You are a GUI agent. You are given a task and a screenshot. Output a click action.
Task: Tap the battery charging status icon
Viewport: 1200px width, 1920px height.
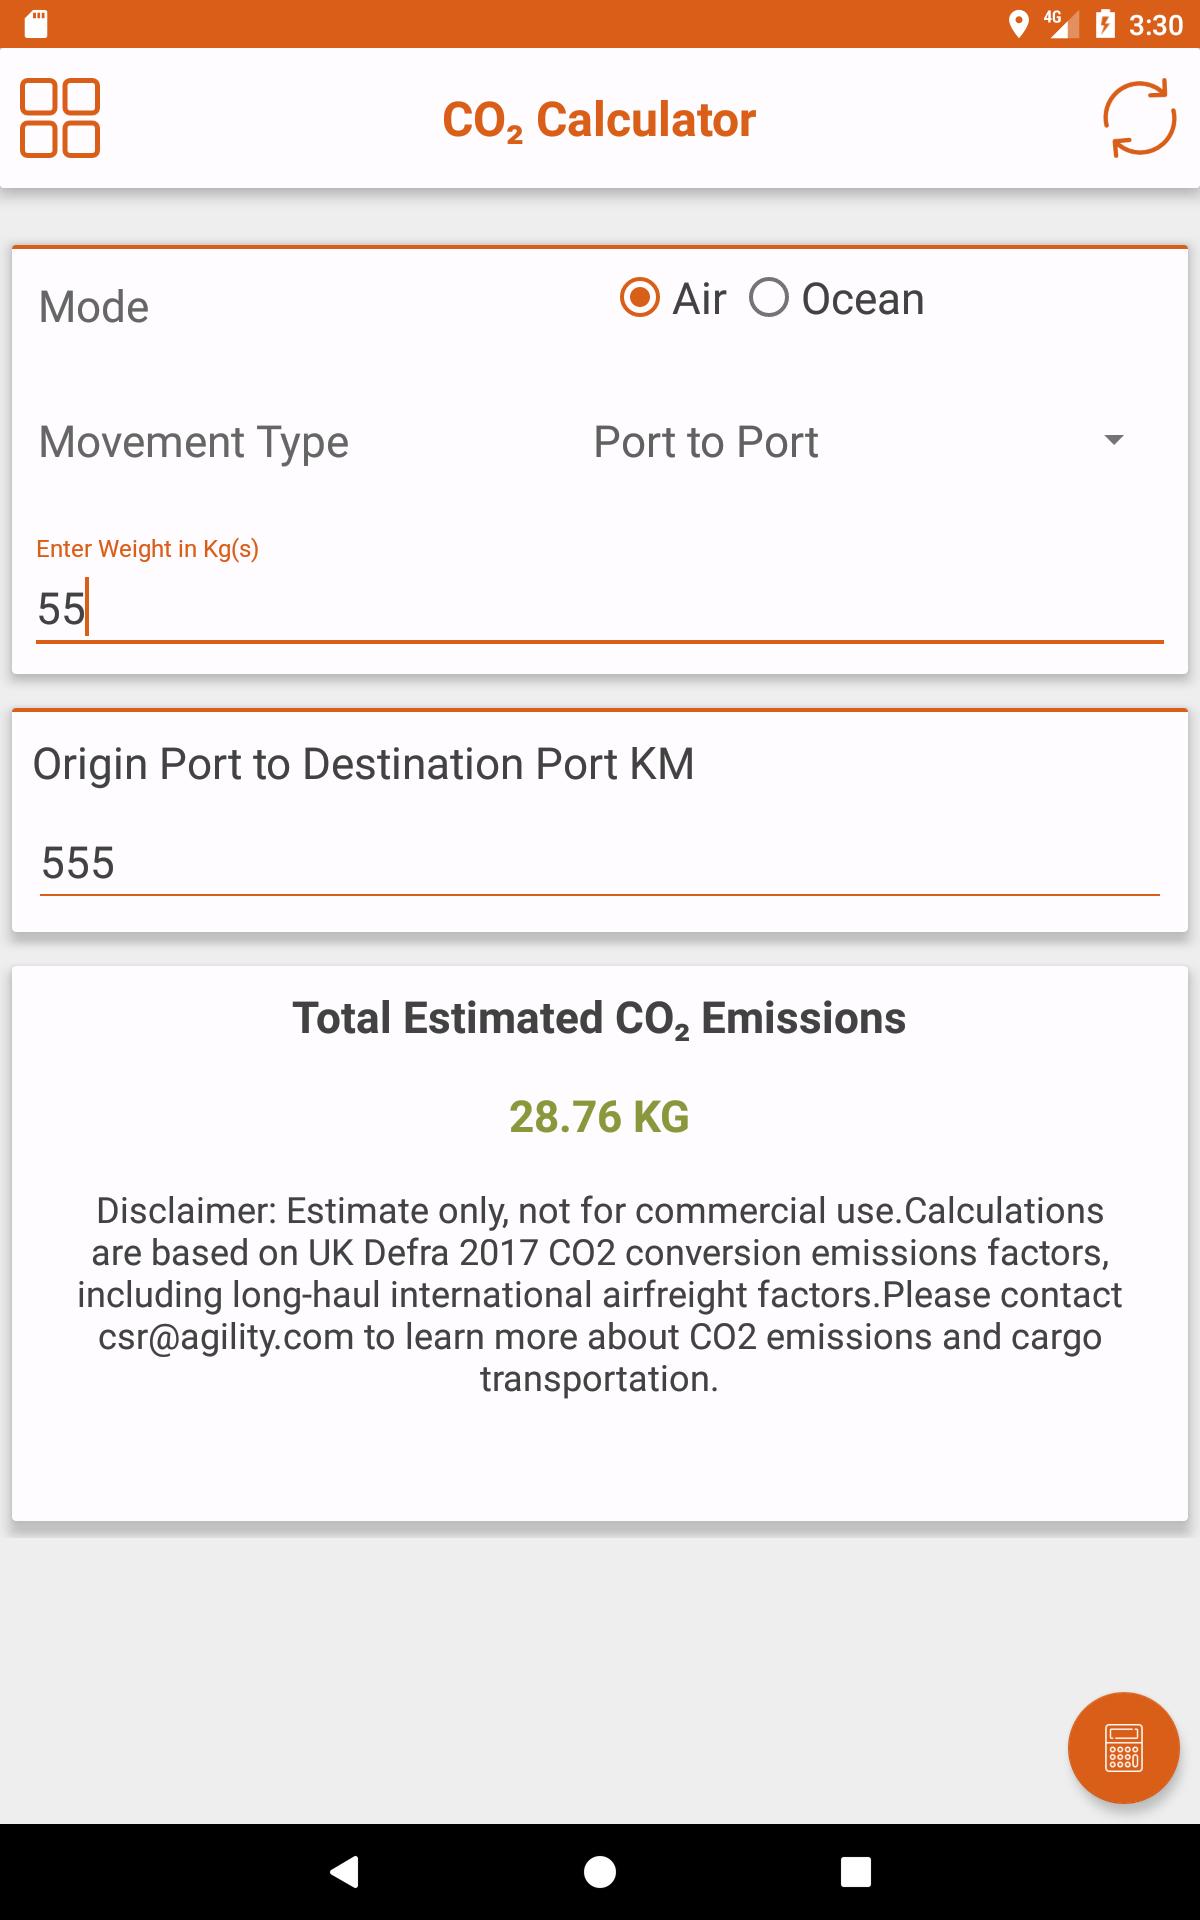coord(1104,24)
